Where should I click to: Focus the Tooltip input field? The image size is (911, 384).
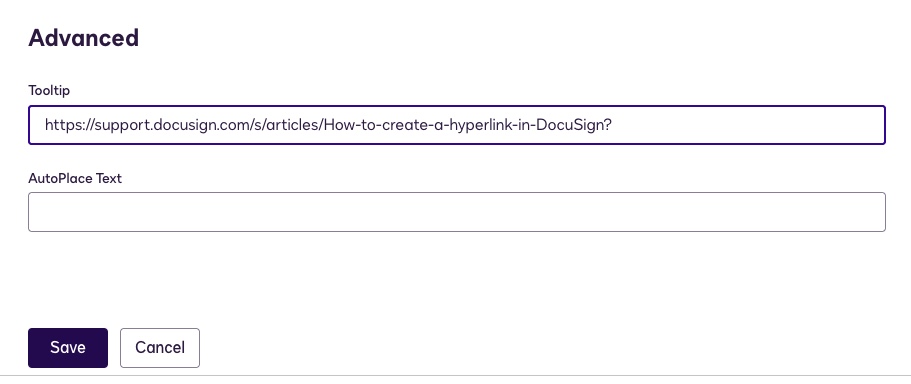coord(457,125)
